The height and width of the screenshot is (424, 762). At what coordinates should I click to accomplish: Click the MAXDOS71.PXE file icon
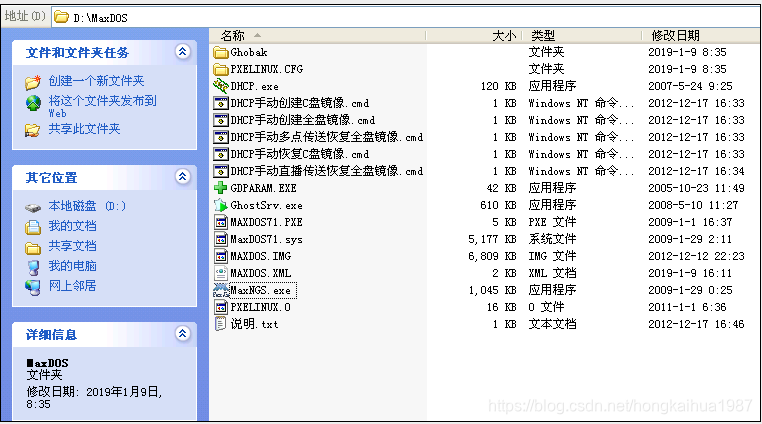221,222
